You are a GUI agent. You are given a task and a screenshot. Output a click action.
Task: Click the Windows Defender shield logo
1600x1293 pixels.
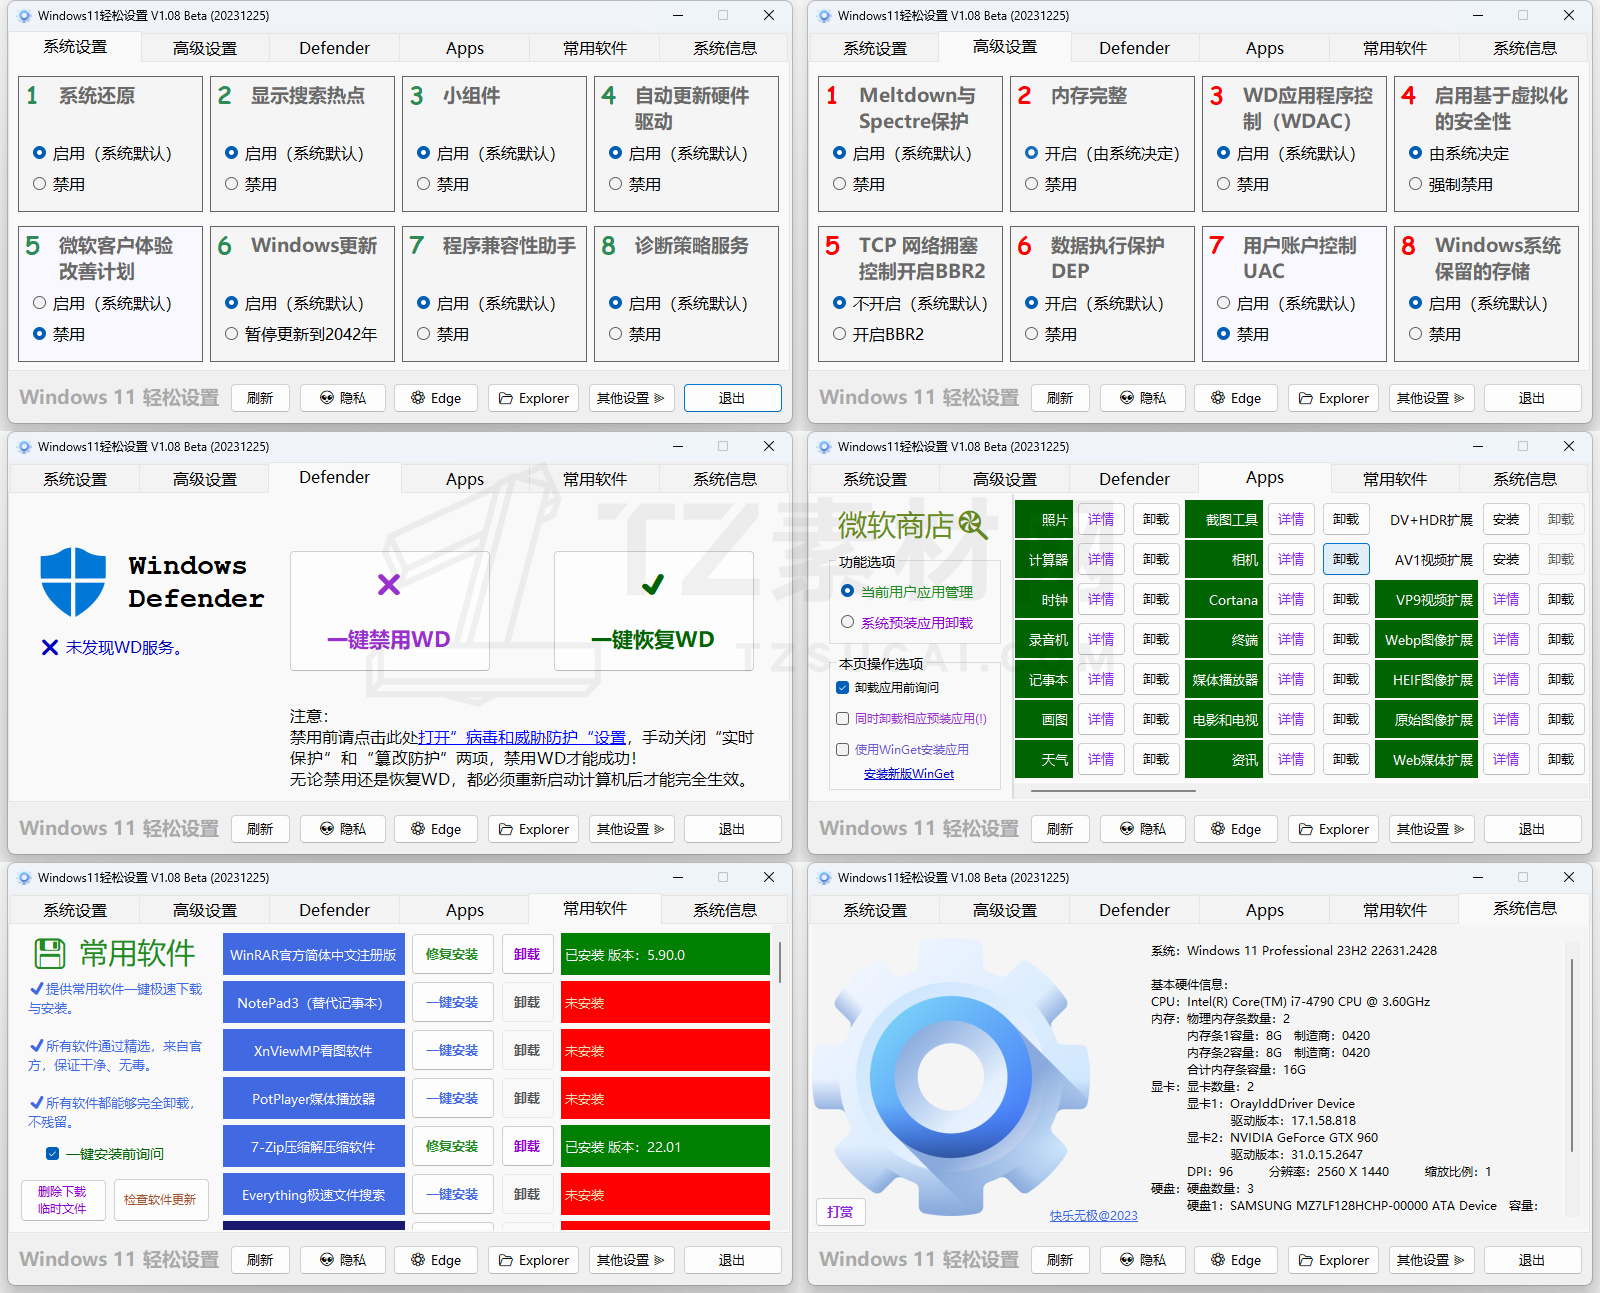(73, 582)
